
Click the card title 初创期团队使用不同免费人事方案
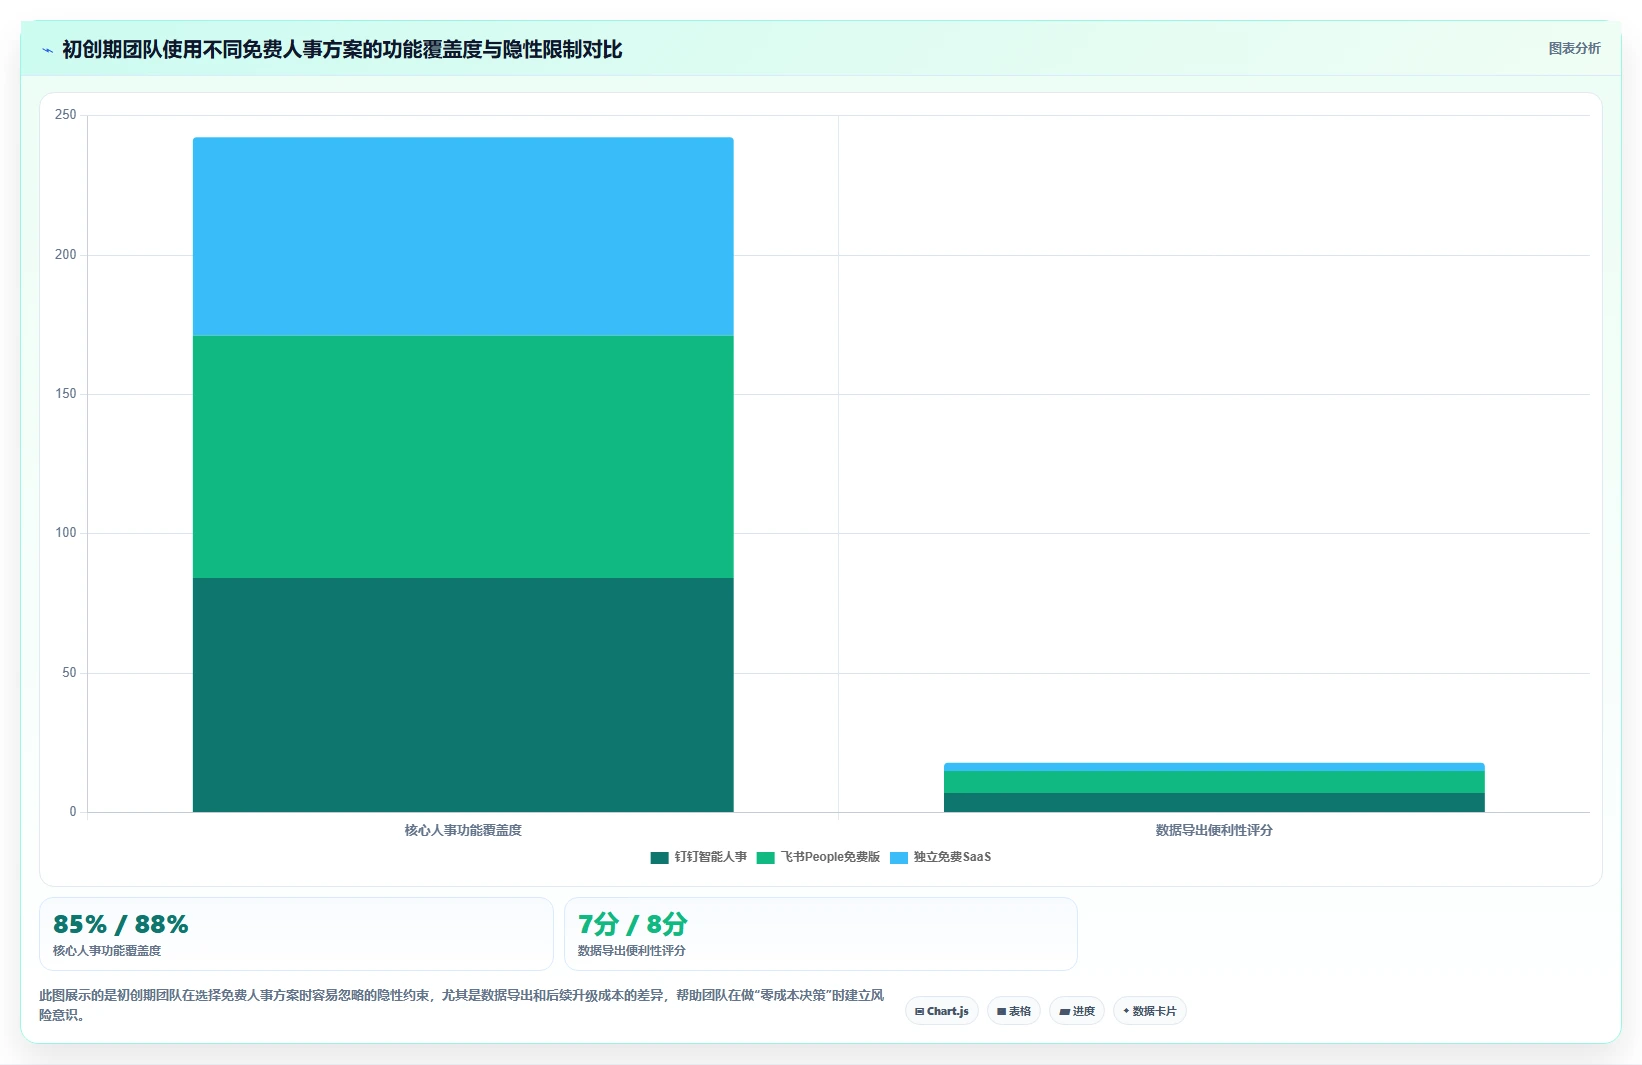[342, 49]
